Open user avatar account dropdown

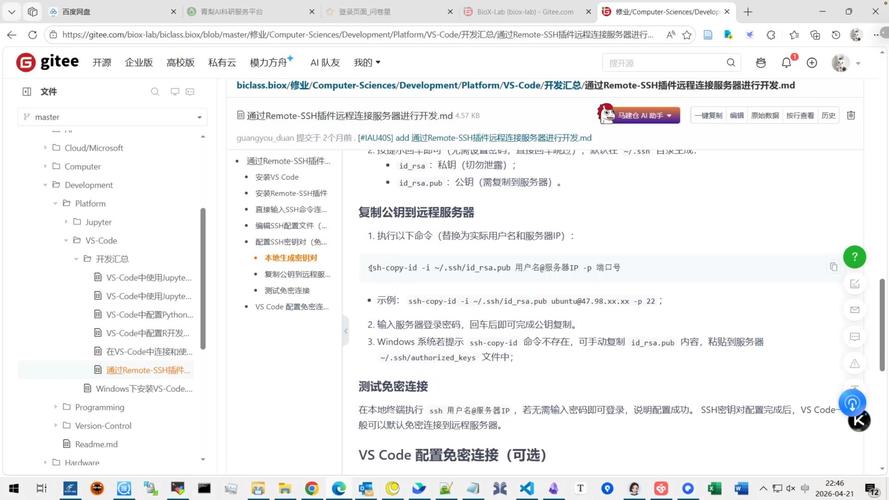[846, 63]
